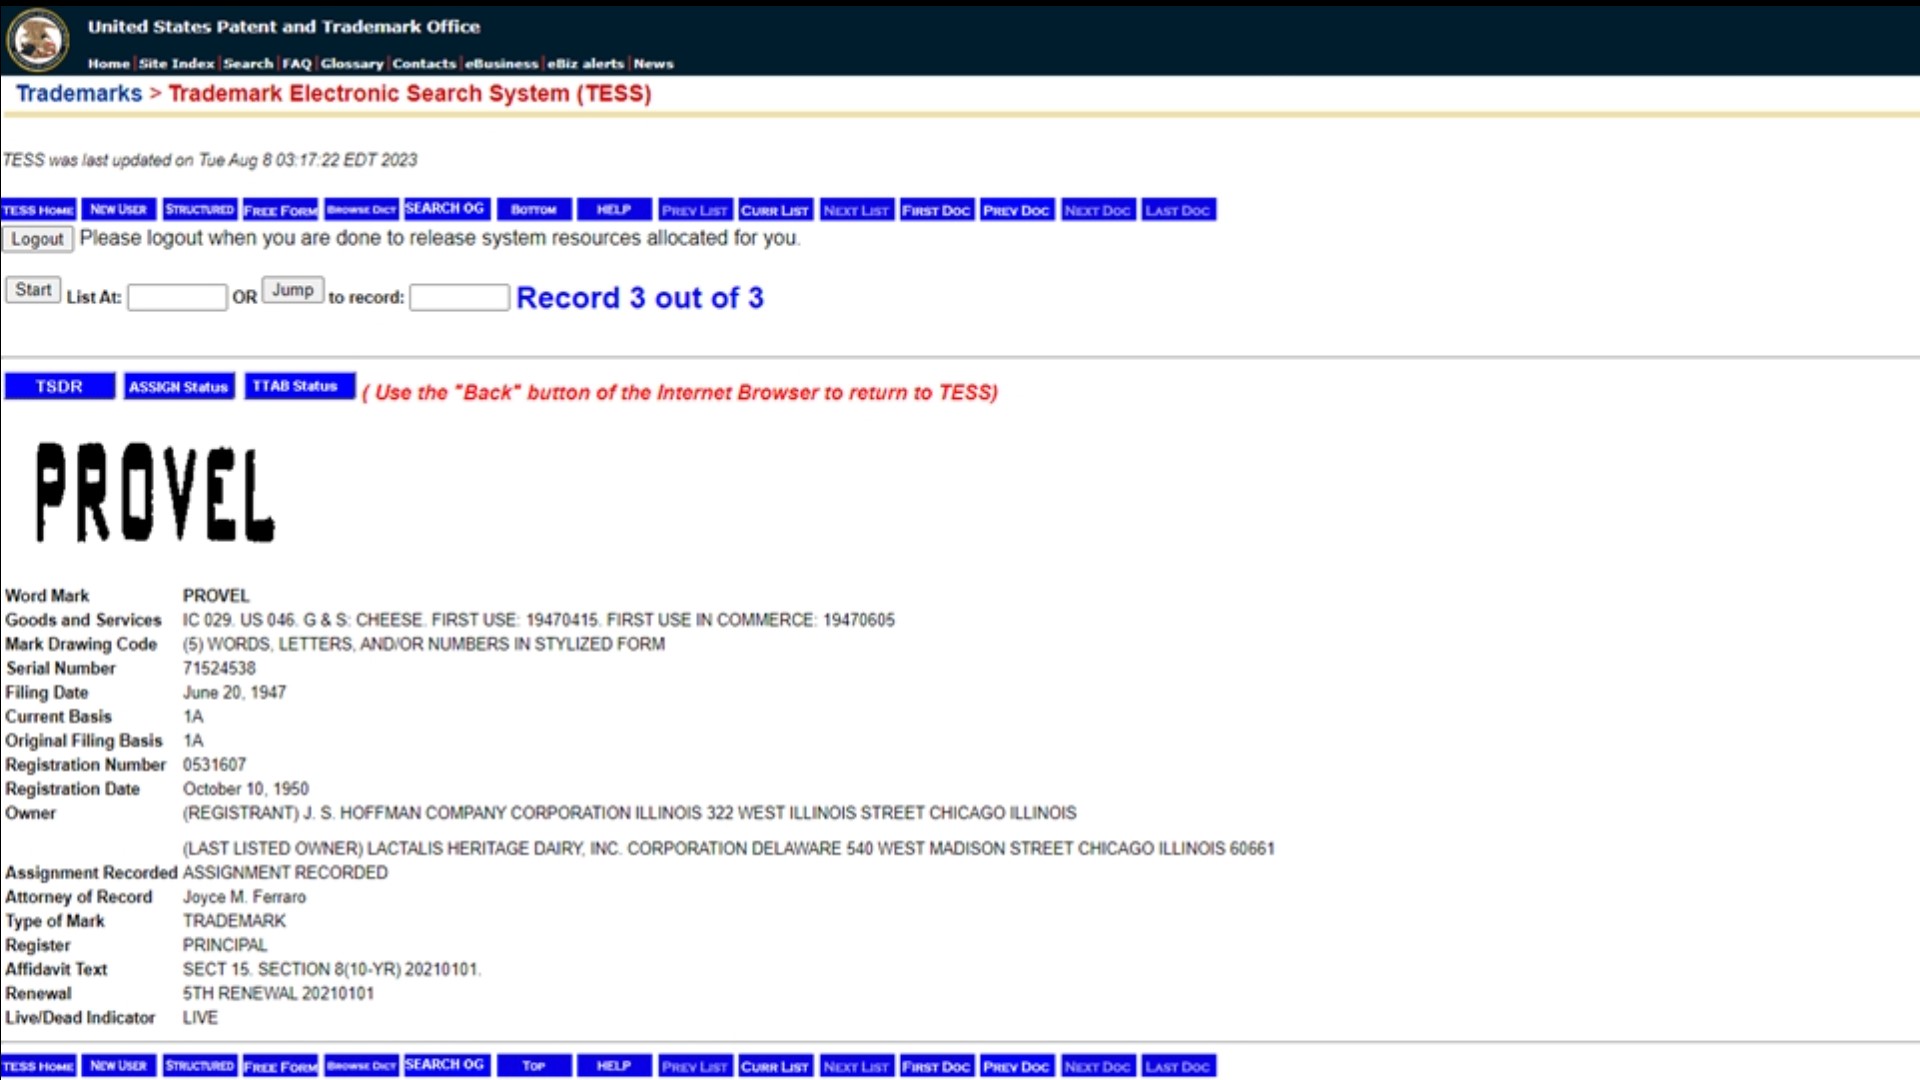The height and width of the screenshot is (1080, 1920).
Task: Open the Structured search button at top
Action: pyautogui.click(x=199, y=210)
